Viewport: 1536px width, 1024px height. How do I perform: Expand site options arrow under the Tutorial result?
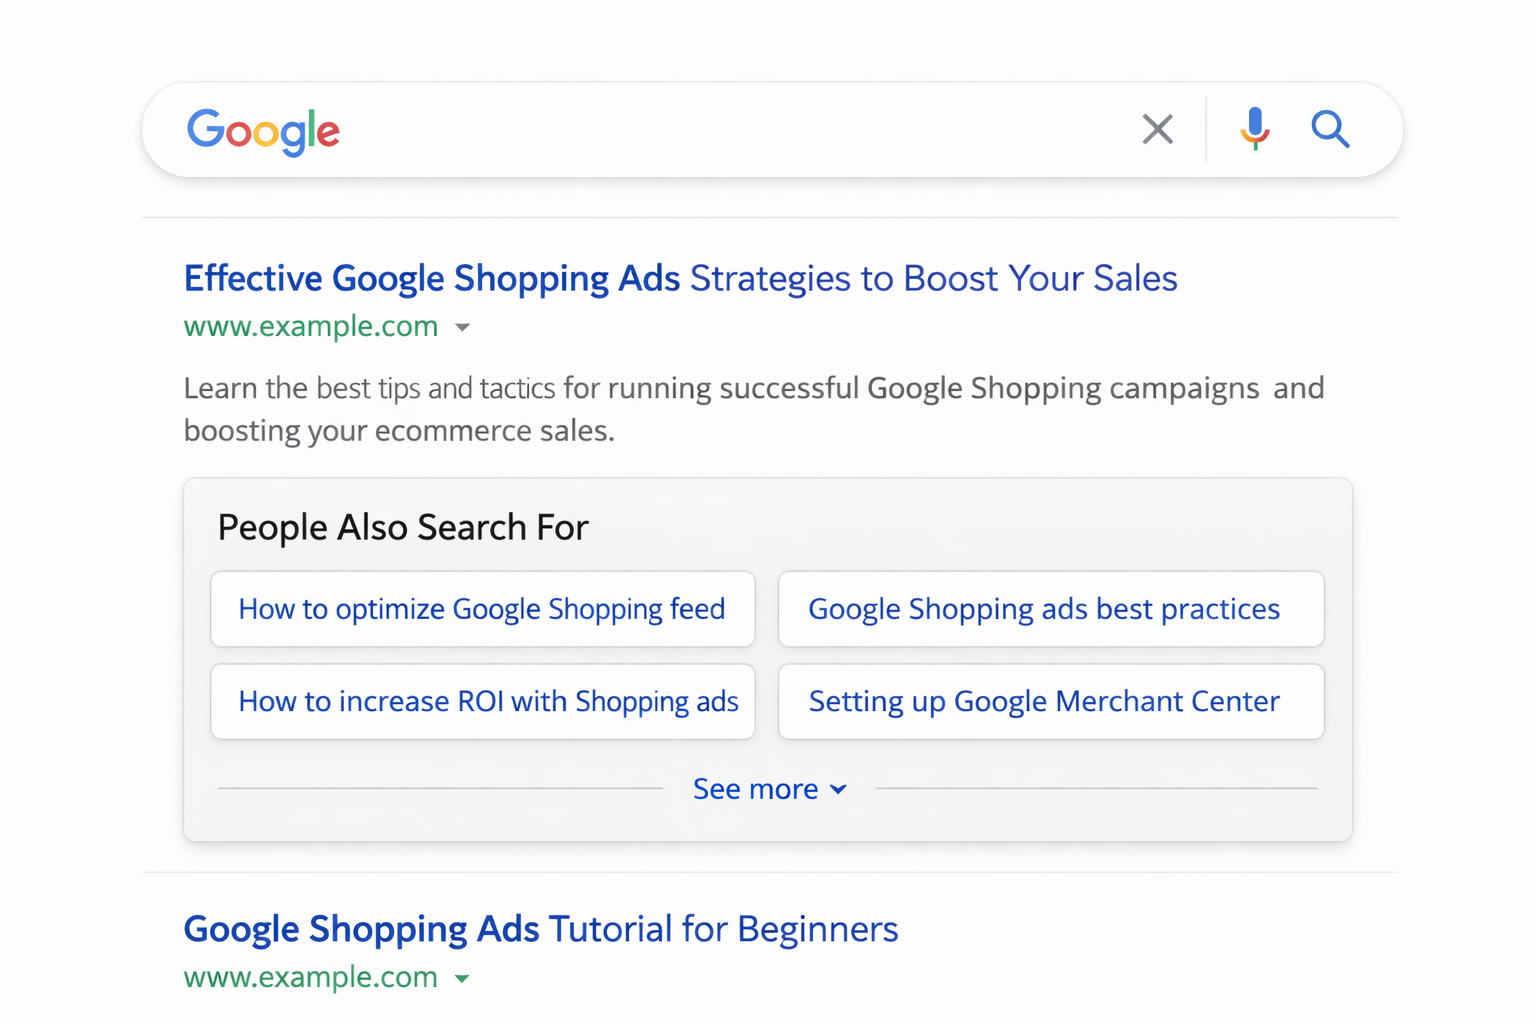pos(463,978)
